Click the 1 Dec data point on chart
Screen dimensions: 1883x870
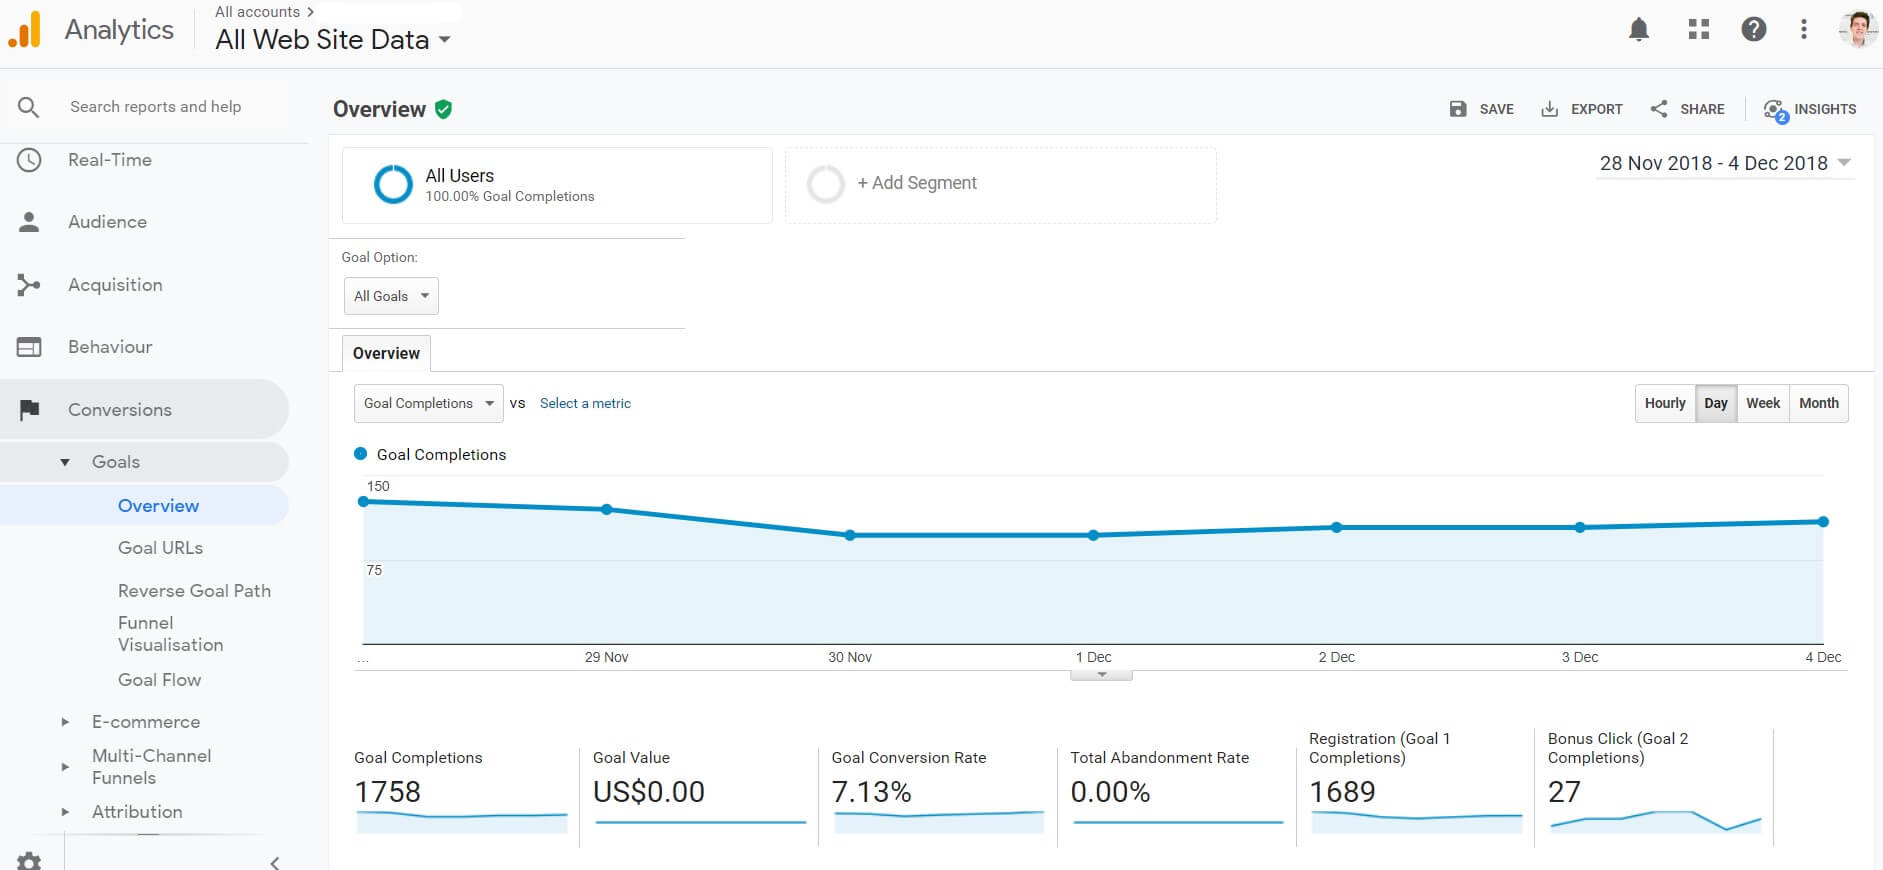[x=1093, y=535]
